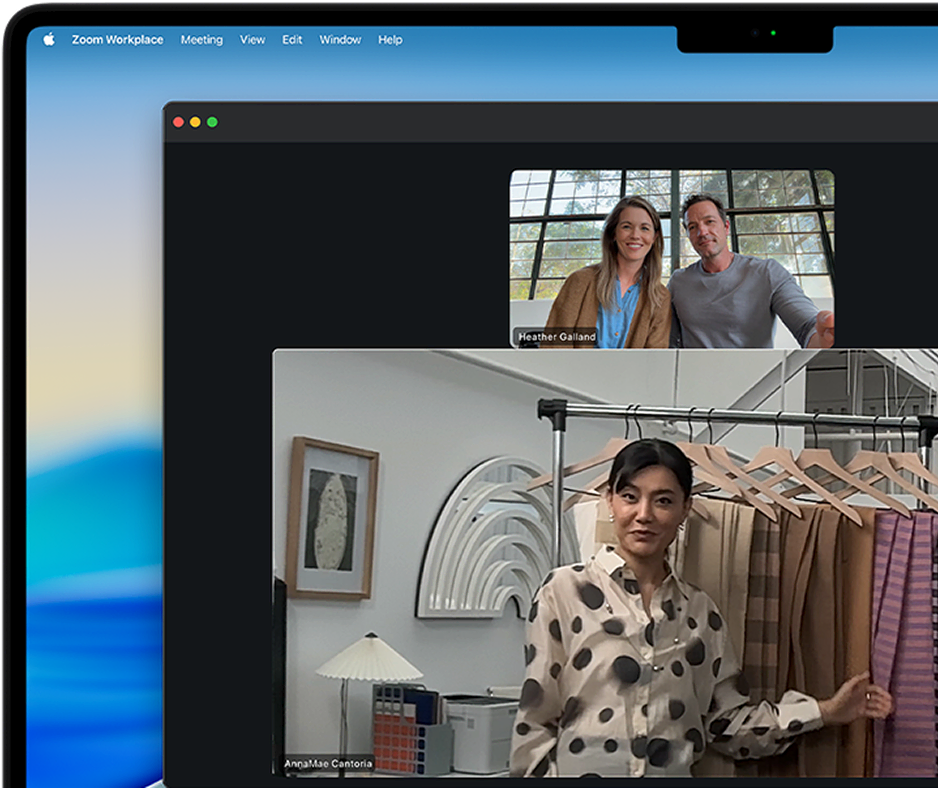The width and height of the screenshot is (938, 788).
Task: Click the Zoom window title bar
Action: click(550, 122)
